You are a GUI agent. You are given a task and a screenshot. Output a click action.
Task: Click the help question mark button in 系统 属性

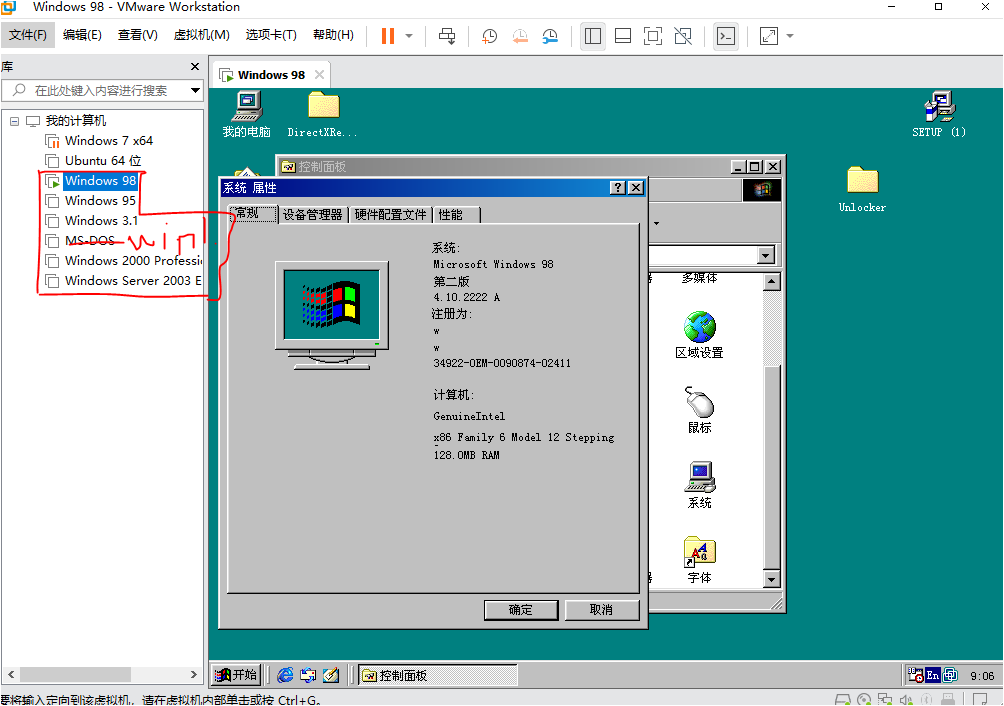click(x=618, y=188)
